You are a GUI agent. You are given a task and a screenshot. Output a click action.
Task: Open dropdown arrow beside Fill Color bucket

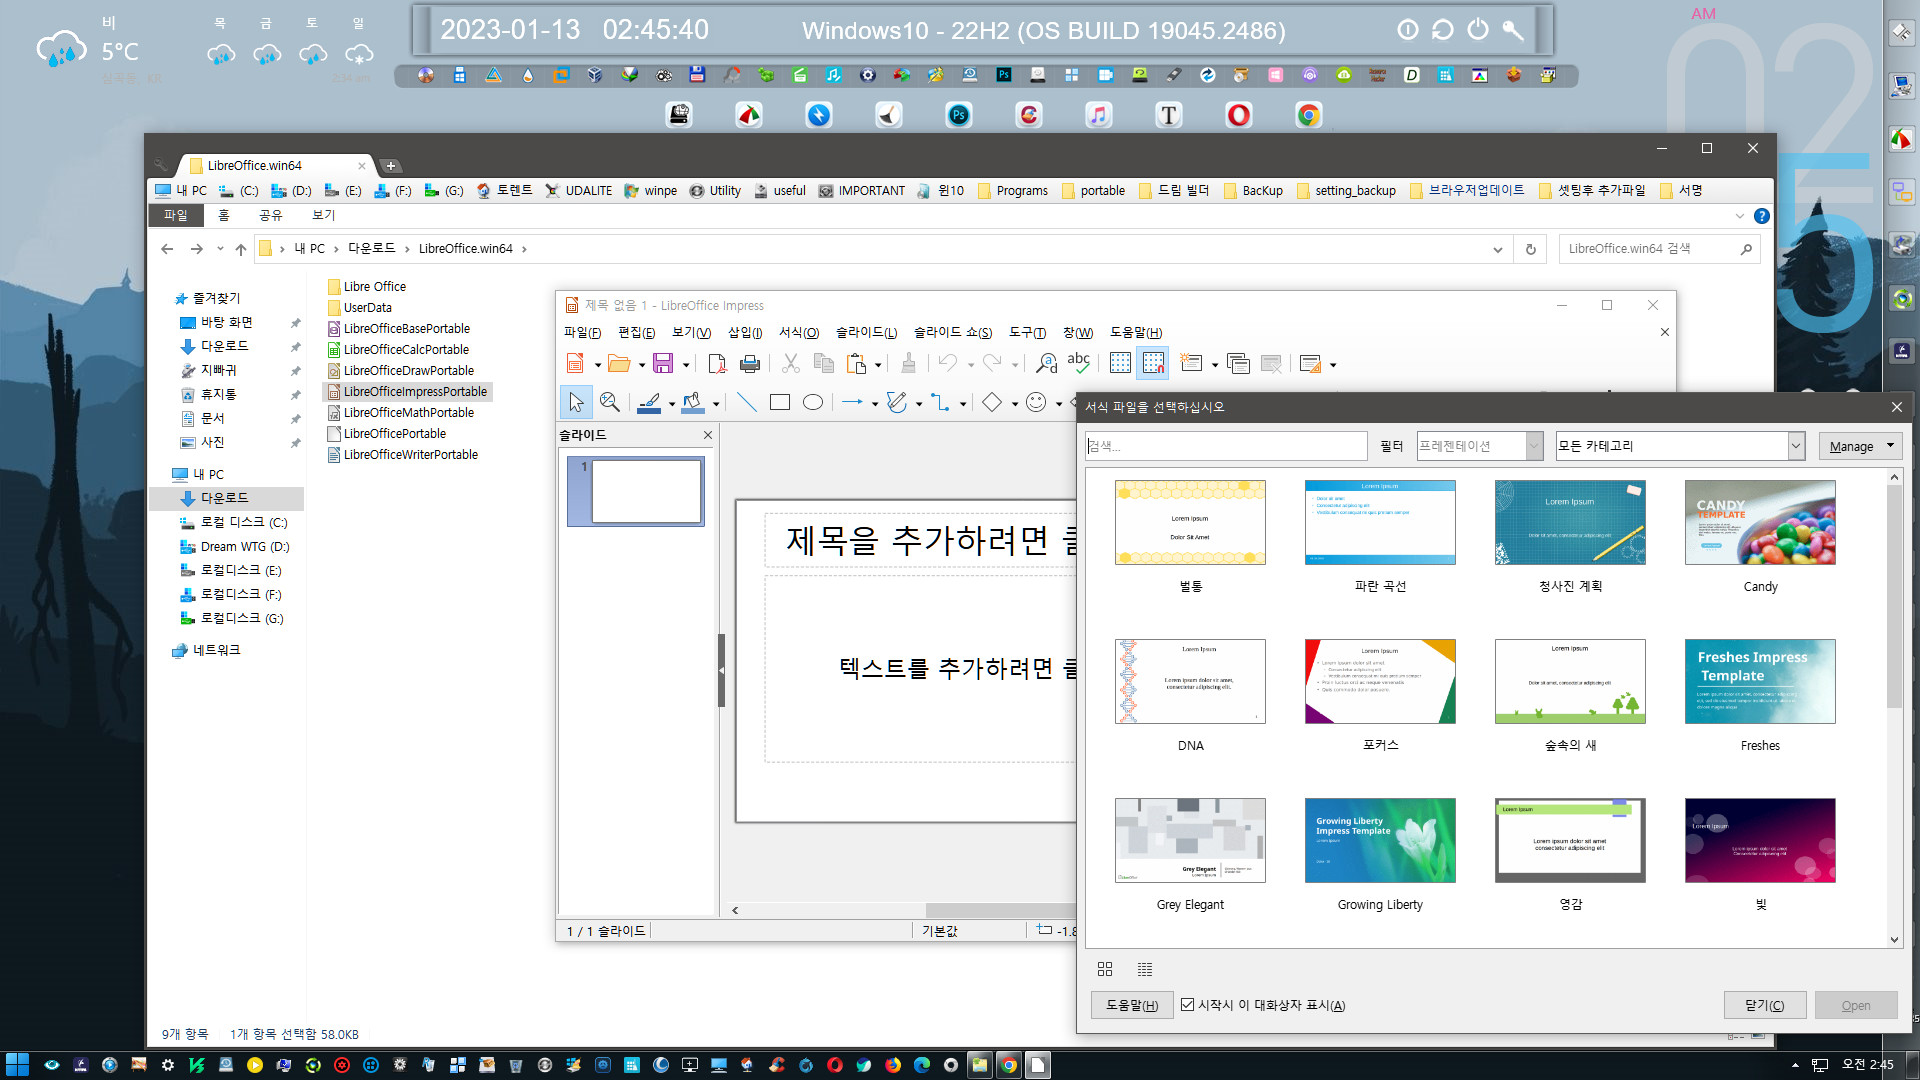[x=716, y=404]
